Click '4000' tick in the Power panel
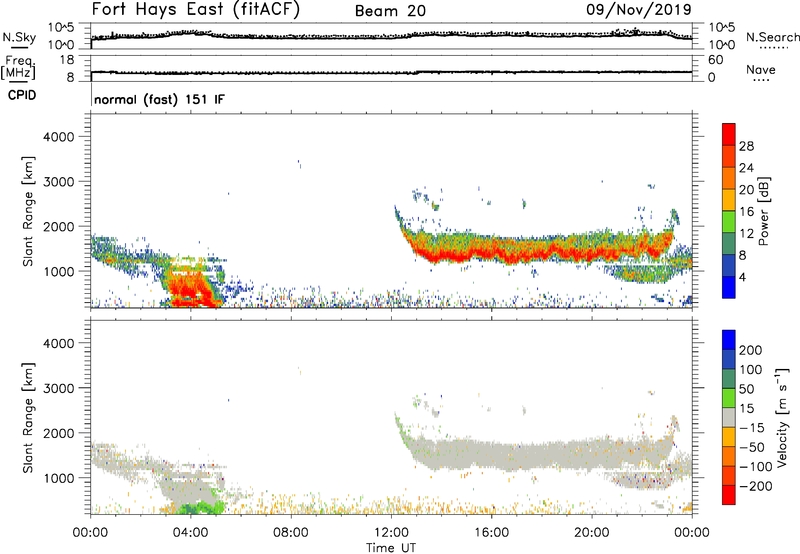 (x=59, y=137)
